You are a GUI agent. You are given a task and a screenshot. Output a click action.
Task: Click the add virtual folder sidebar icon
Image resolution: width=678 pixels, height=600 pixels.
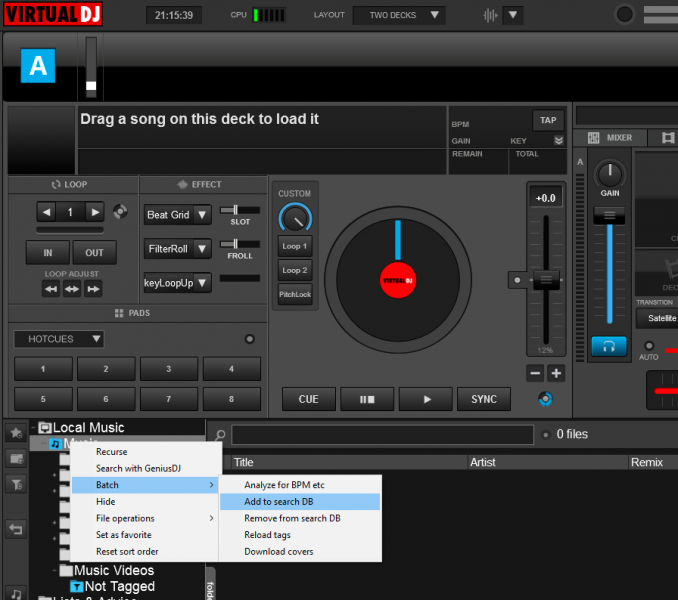coord(16,459)
